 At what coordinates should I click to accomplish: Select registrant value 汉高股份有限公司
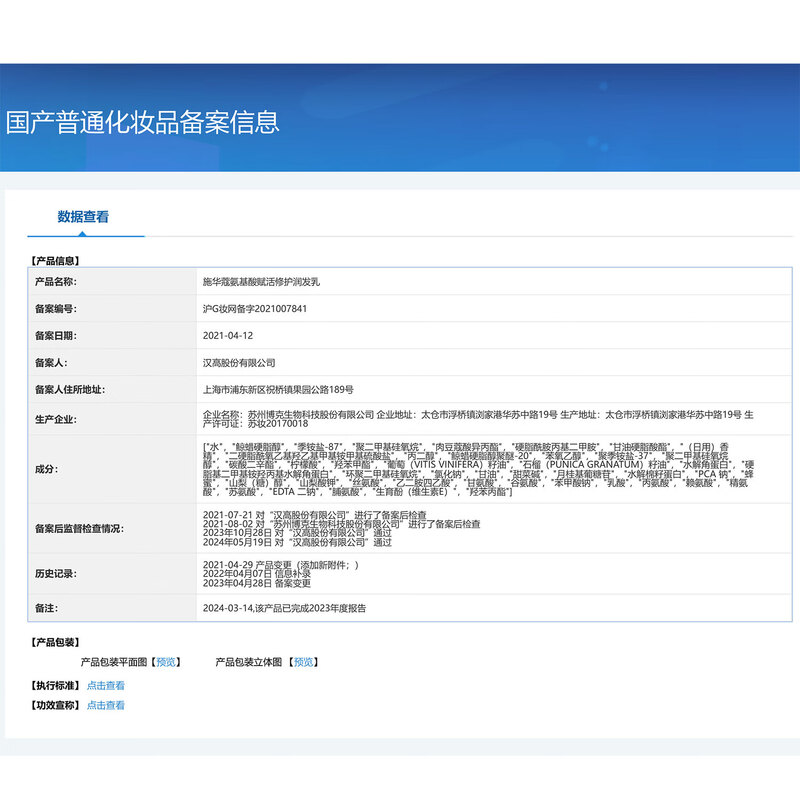point(239,363)
